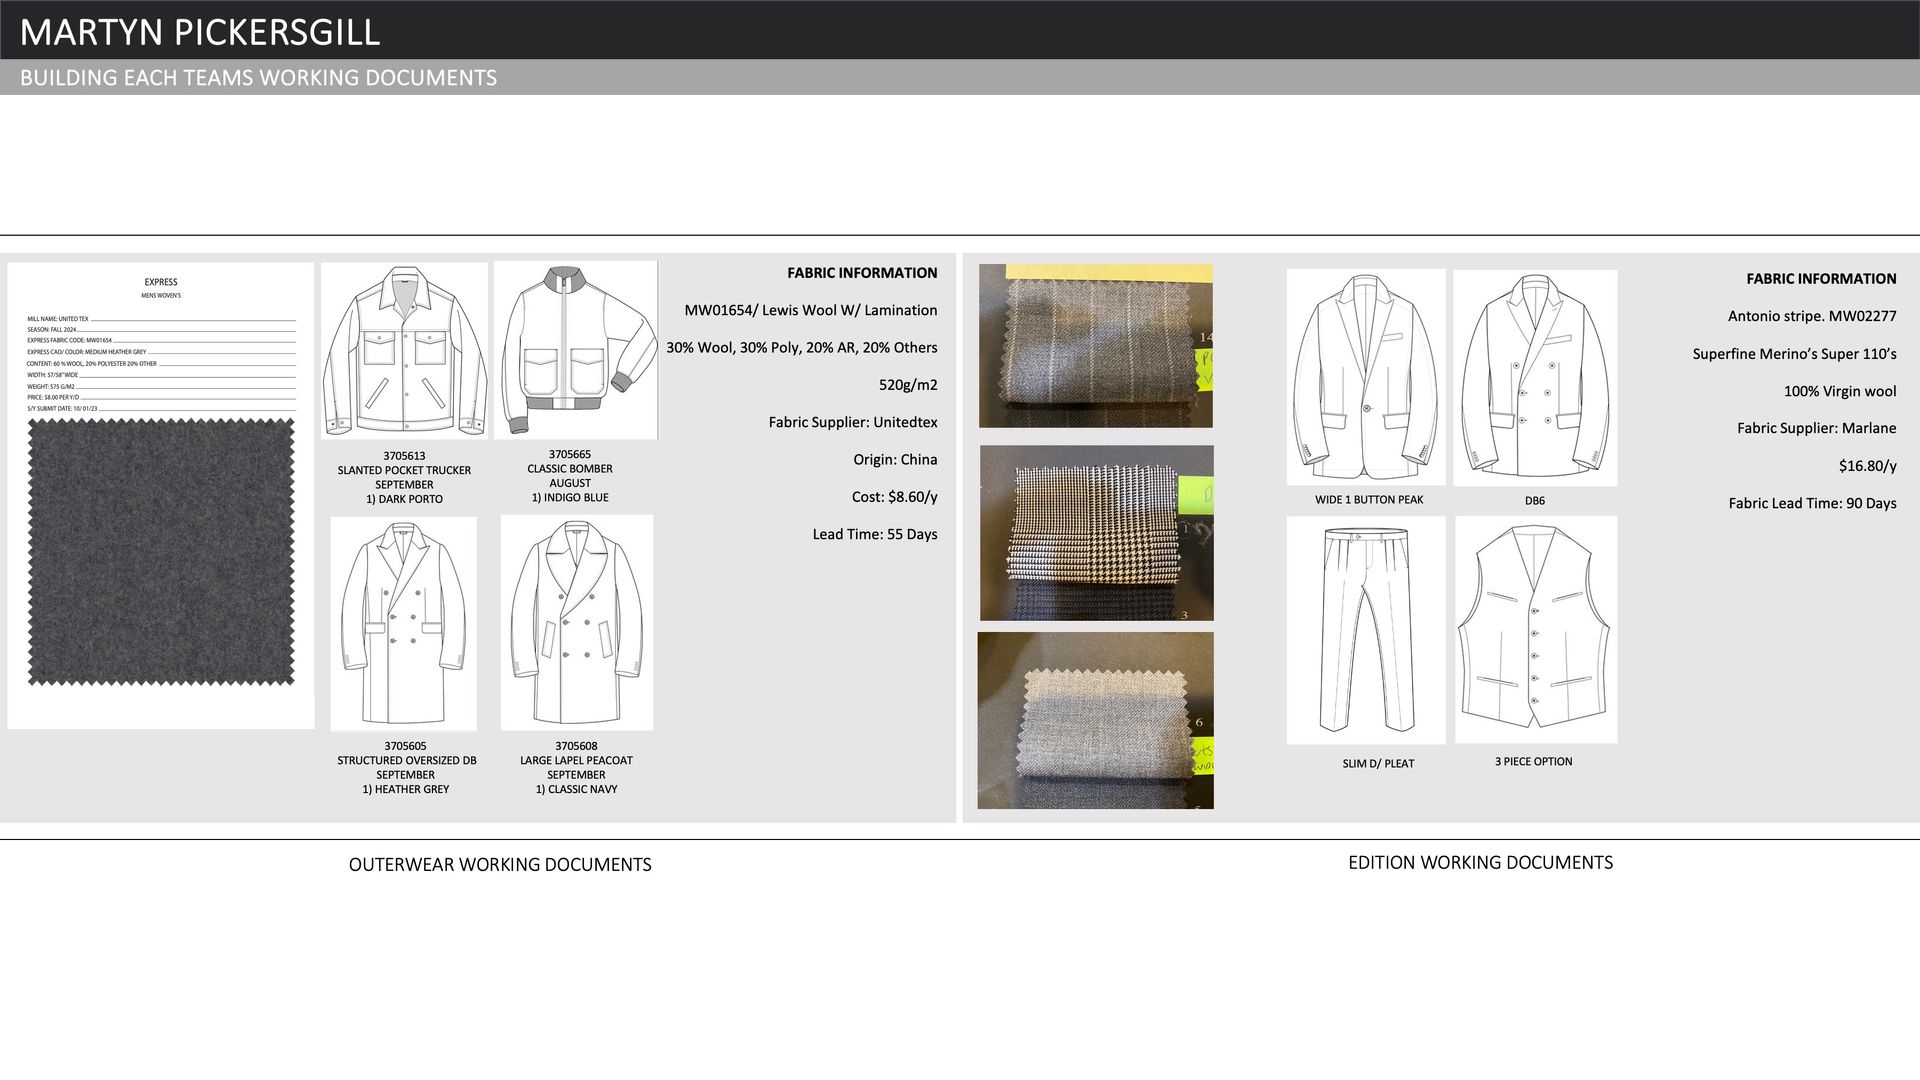Click the light grey swatch fabric photo
The height and width of the screenshot is (1080, 1920).
tap(1095, 720)
